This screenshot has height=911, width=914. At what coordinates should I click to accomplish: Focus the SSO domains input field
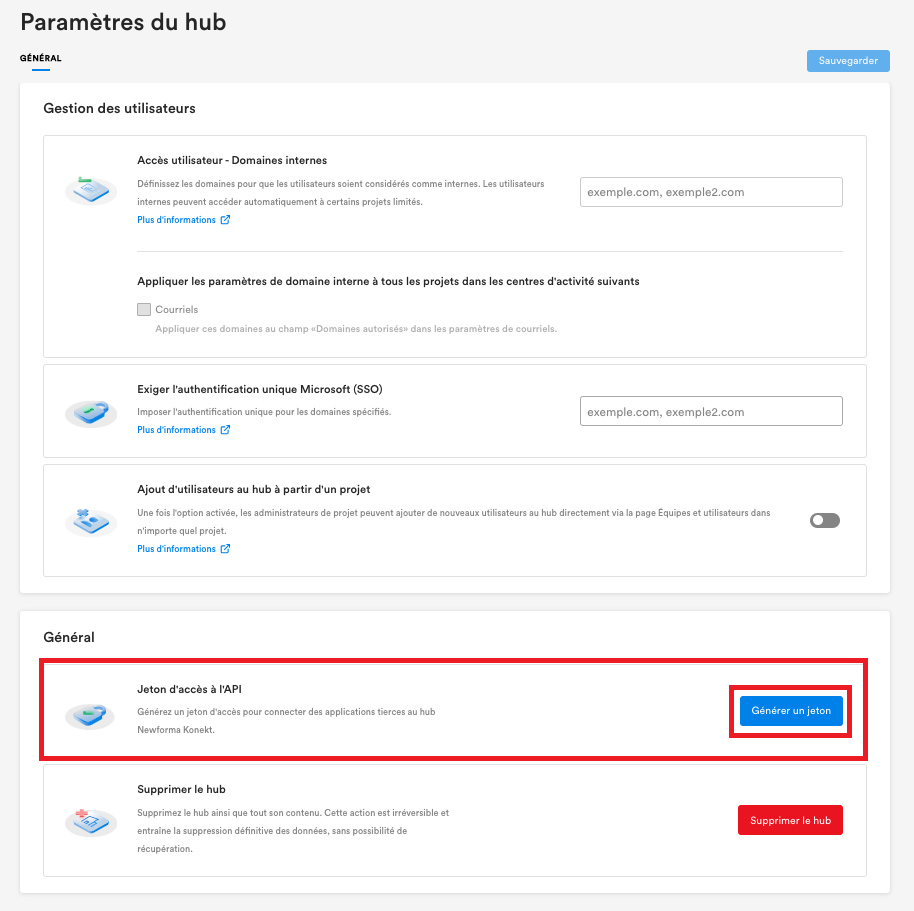(x=711, y=411)
